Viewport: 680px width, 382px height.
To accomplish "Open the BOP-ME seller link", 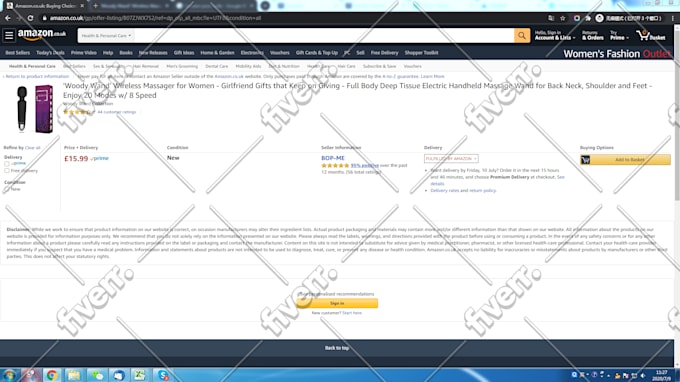I will (x=333, y=158).
